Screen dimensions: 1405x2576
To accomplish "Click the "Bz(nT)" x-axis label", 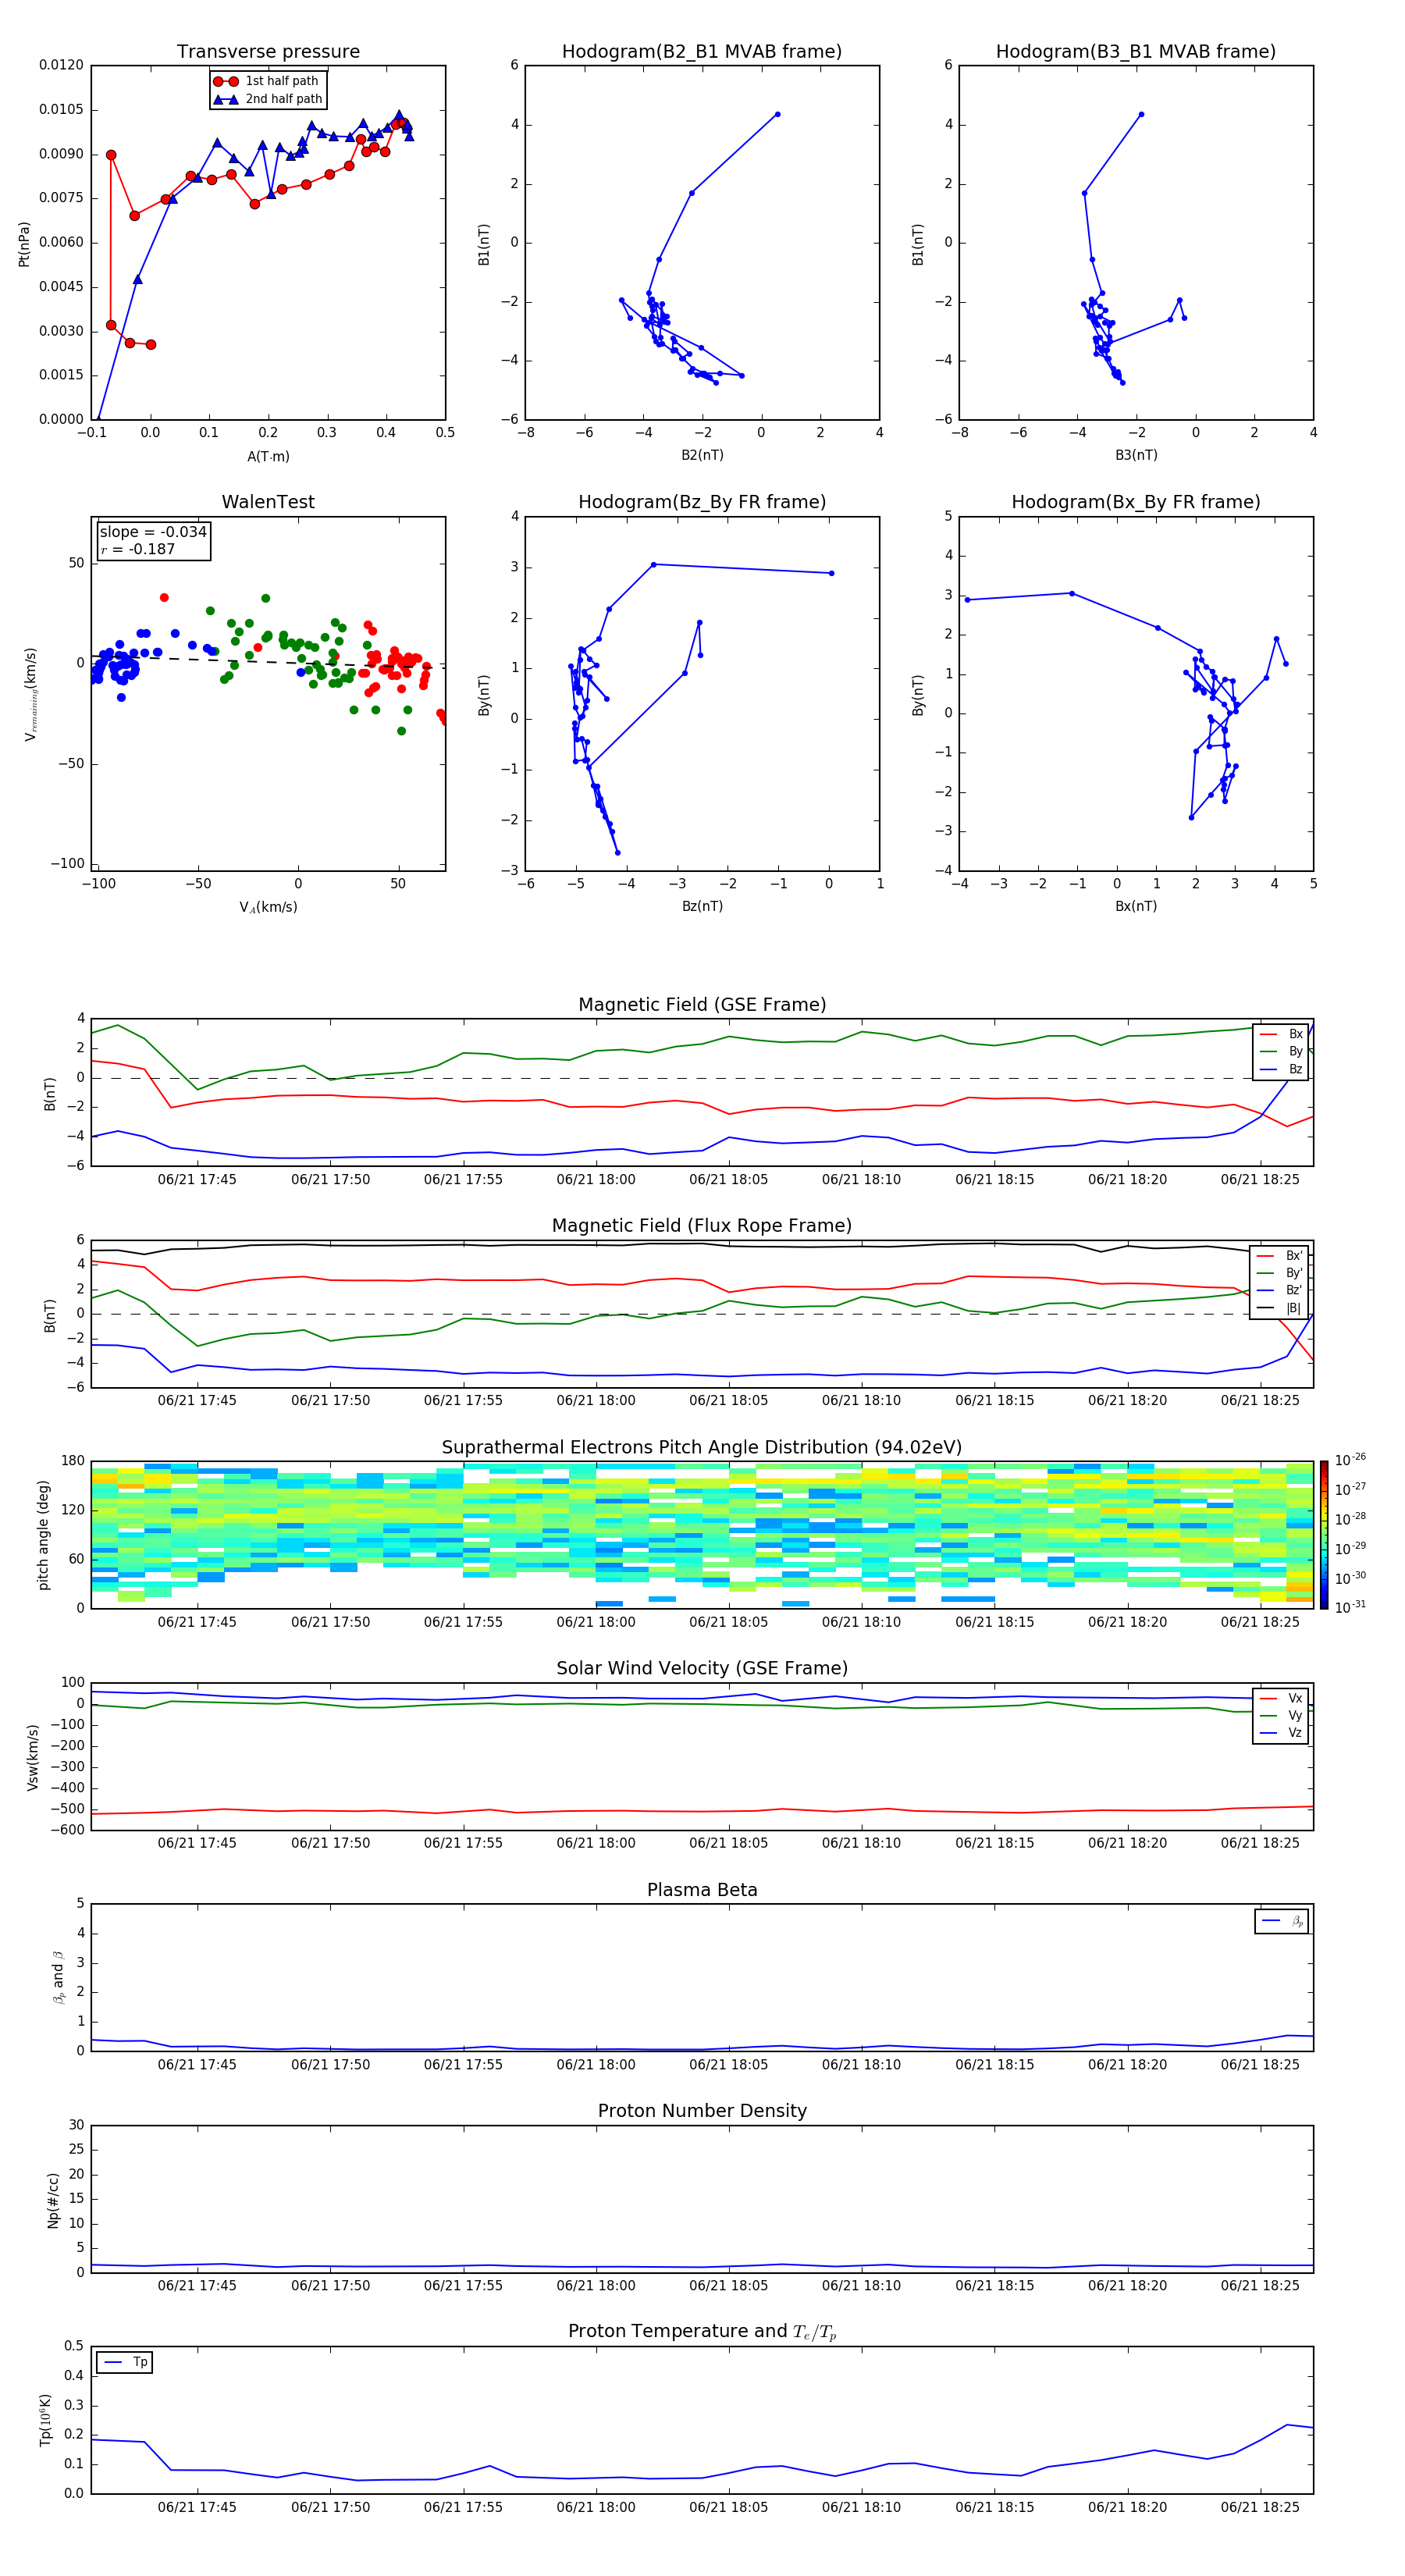I will (702, 906).
